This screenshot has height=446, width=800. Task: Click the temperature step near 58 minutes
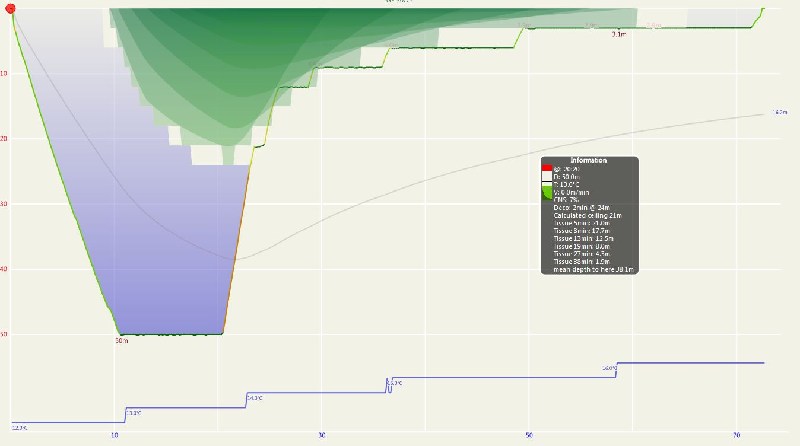click(617, 368)
